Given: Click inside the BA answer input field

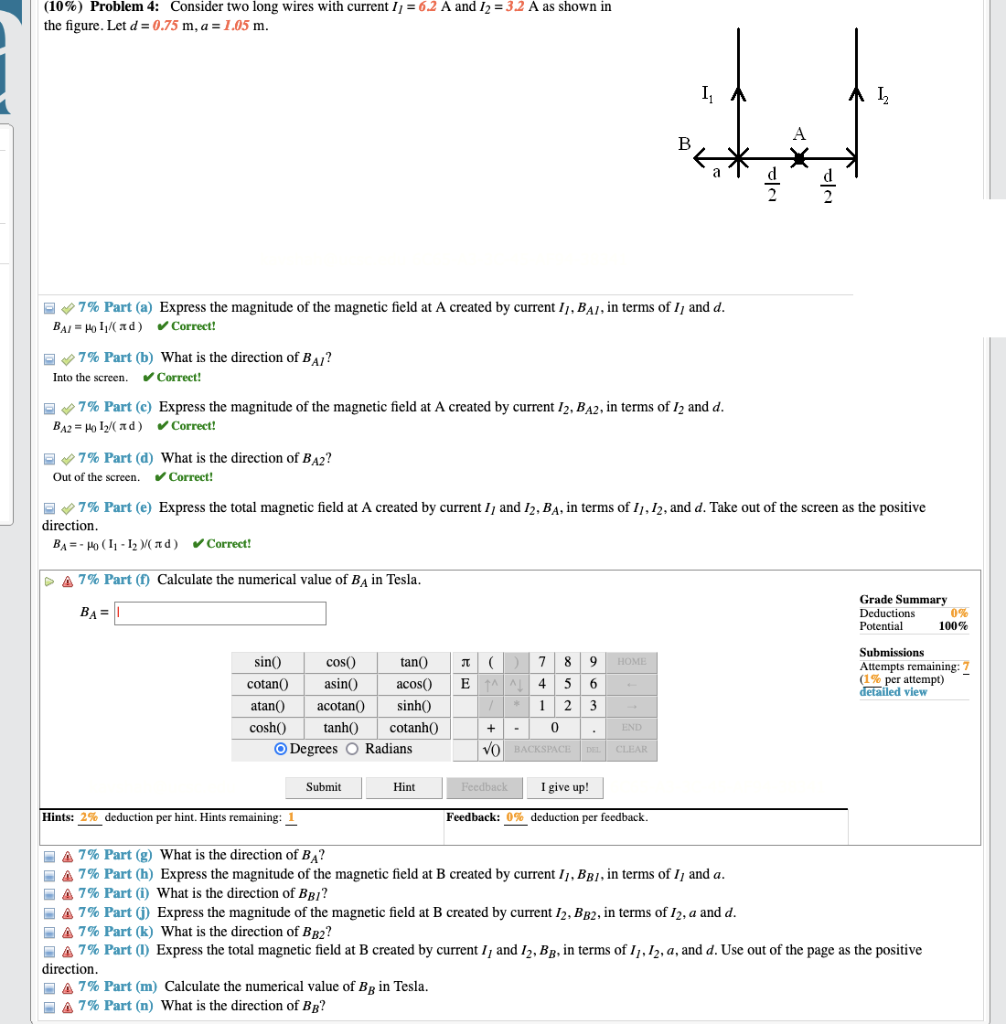Looking at the screenshot, I should click(x=220, y=613).
